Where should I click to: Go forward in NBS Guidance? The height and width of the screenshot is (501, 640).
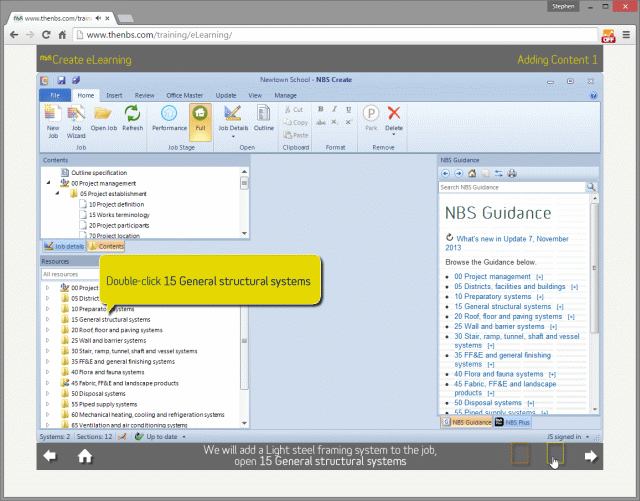point(458,174)
